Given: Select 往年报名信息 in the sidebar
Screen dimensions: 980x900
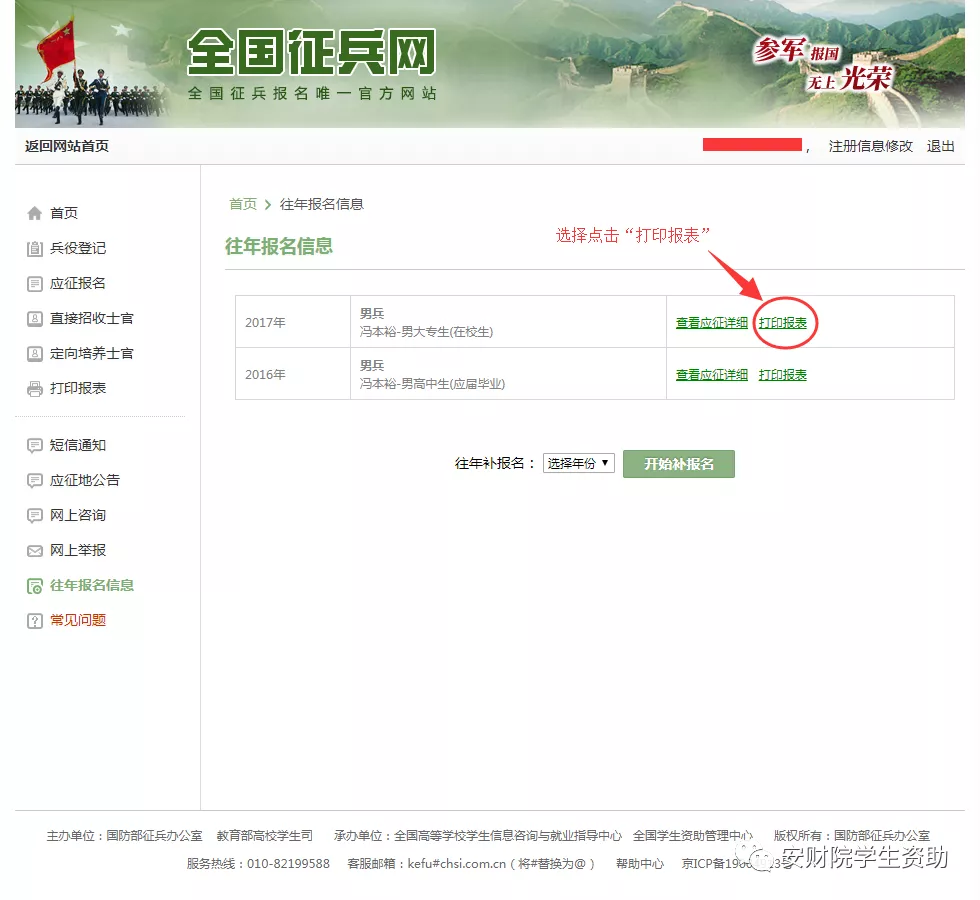Looking at the screenshot, I should click(x=91, y=585).
